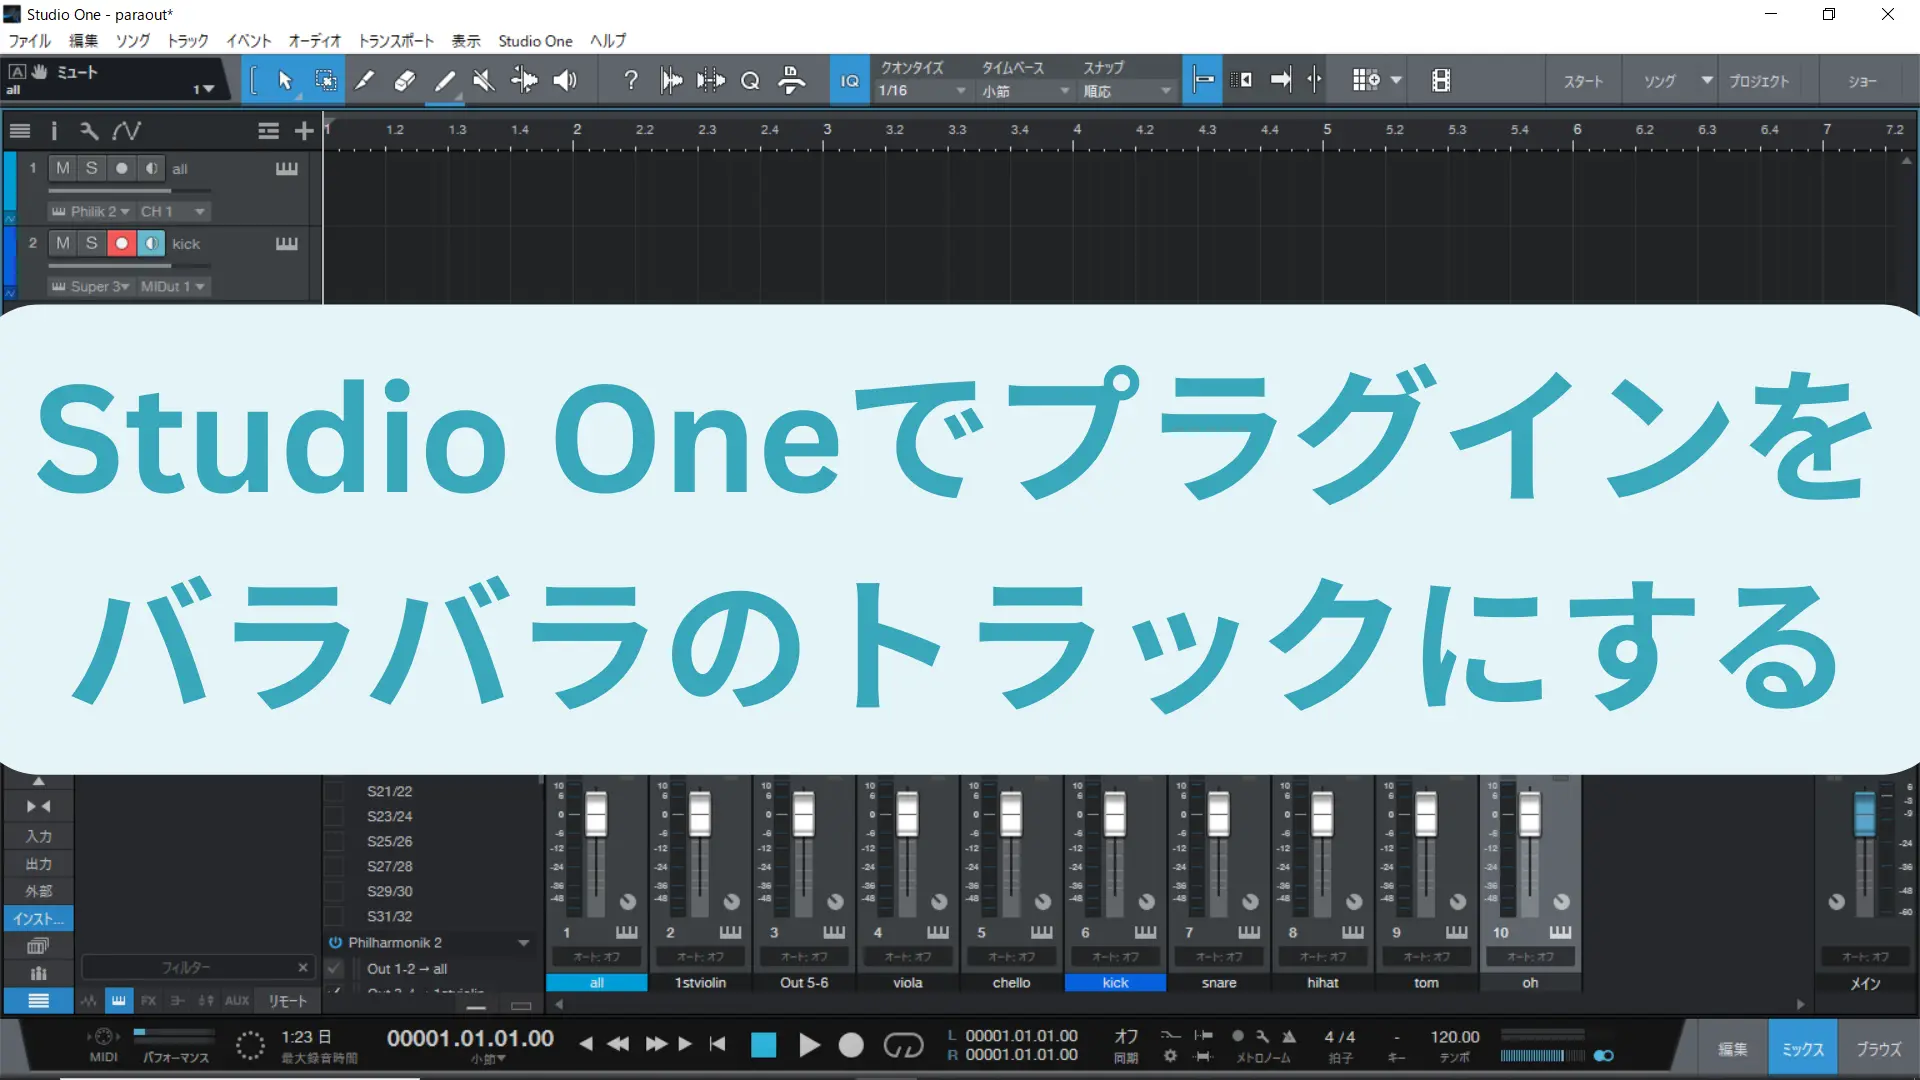The image size is (1920, 1080).
Task: Select the Eraser tool
Action: pos(404,80)
